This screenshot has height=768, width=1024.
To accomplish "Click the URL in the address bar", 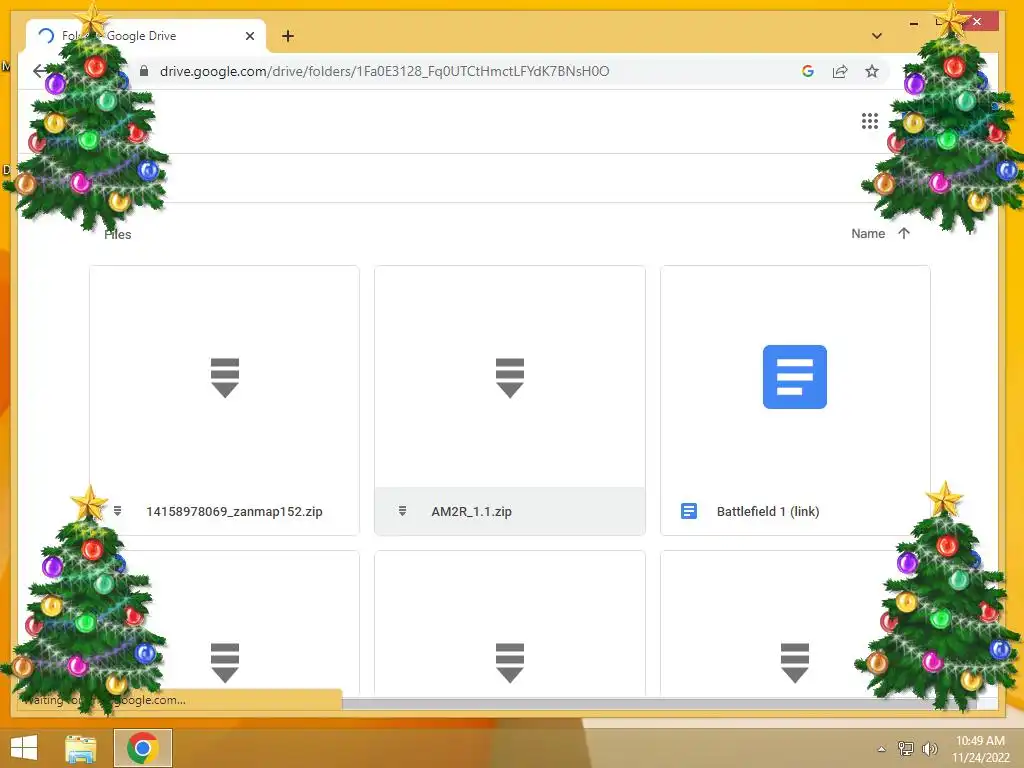I will 384,71.
